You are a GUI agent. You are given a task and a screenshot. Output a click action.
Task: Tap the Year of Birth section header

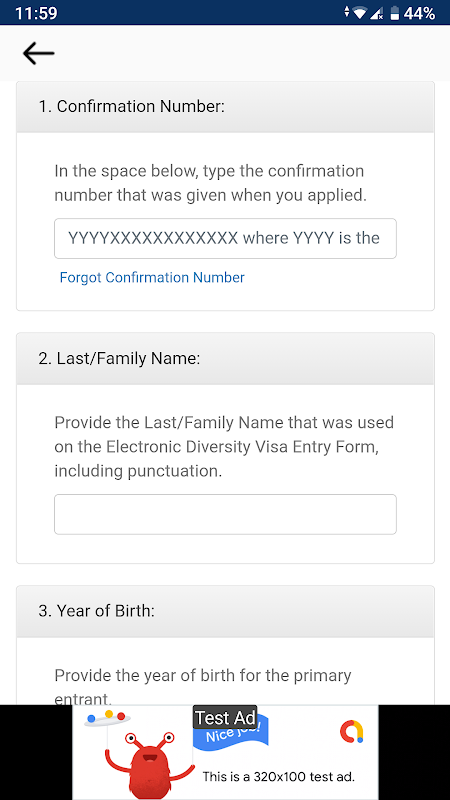pyautogui.click(x=225, y=611)
